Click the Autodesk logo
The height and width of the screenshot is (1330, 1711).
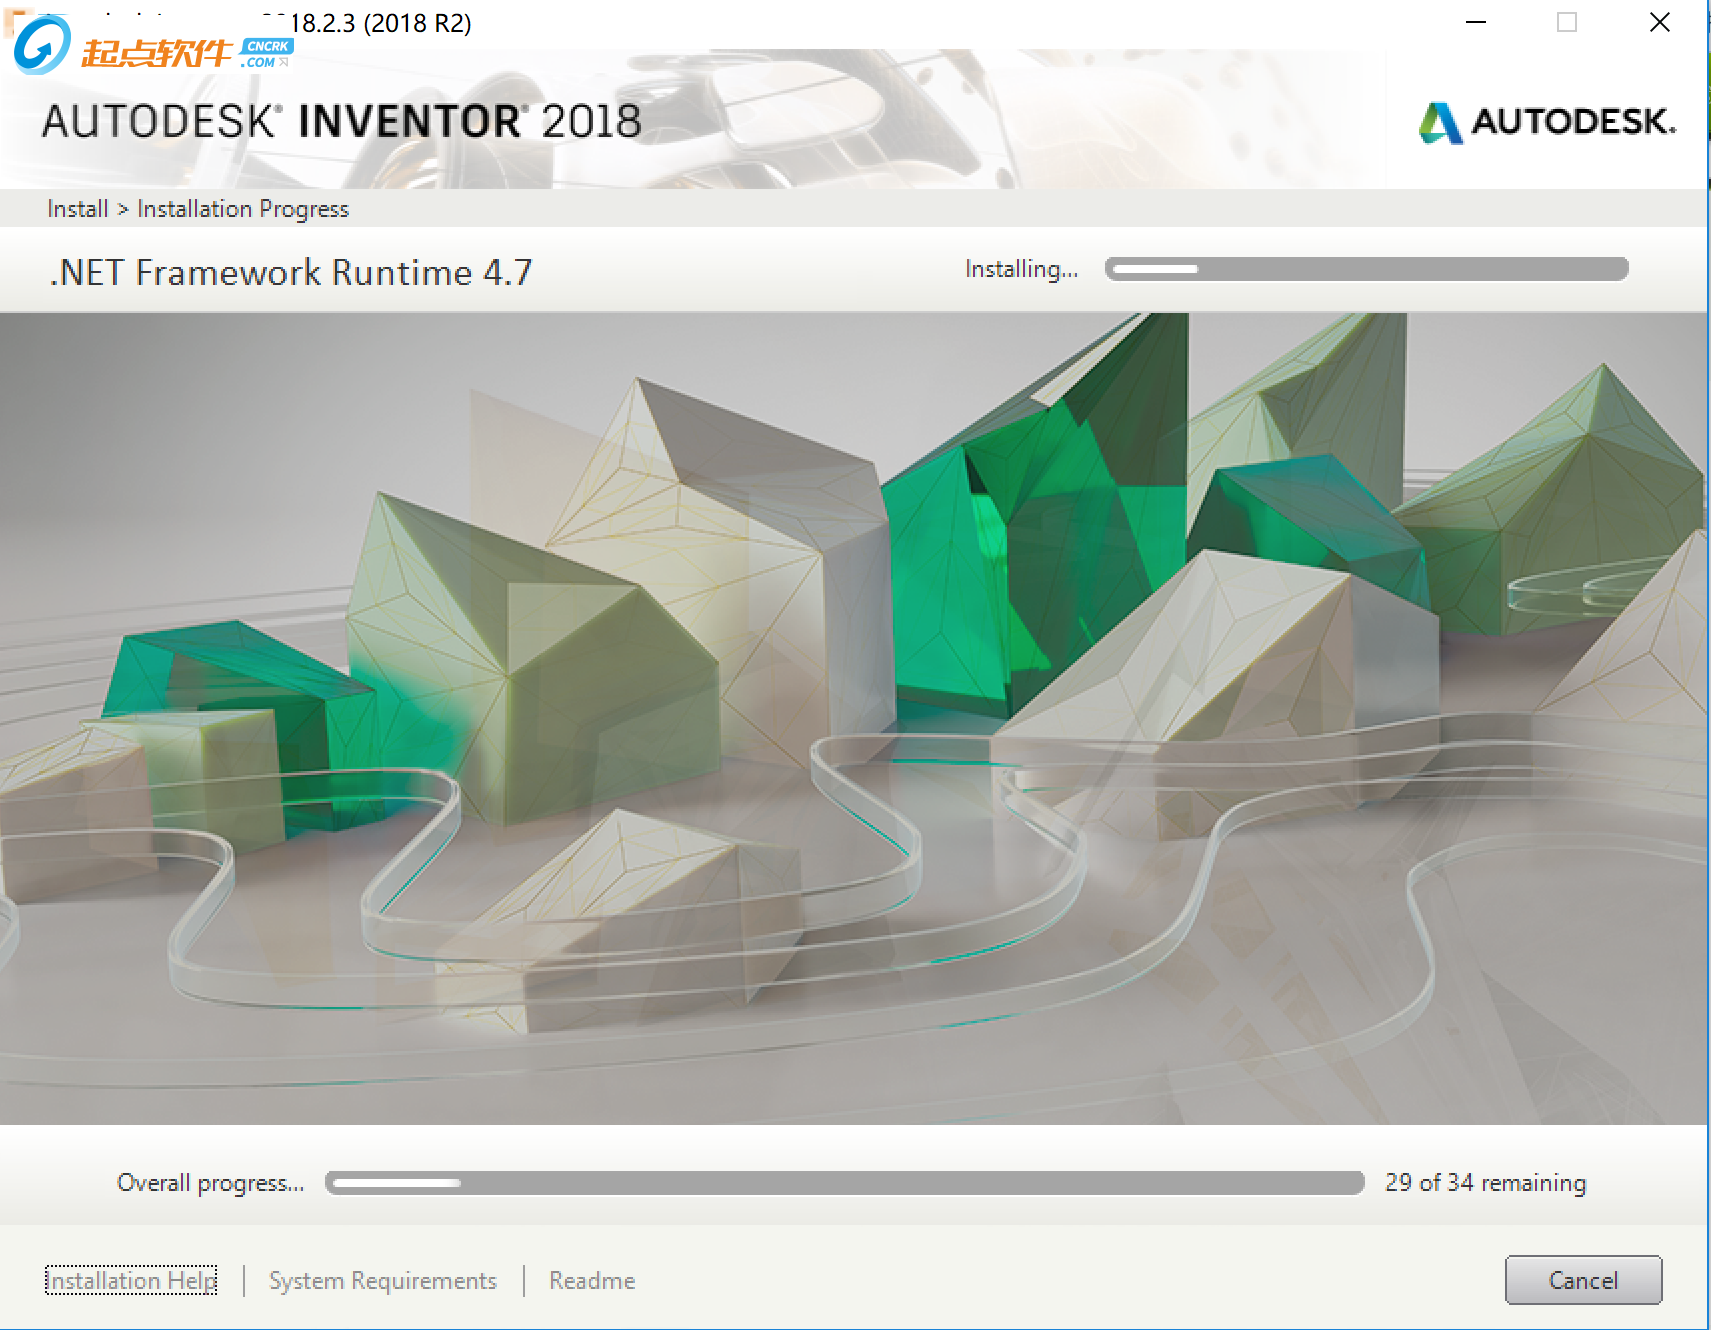(x=1547, y=122)
